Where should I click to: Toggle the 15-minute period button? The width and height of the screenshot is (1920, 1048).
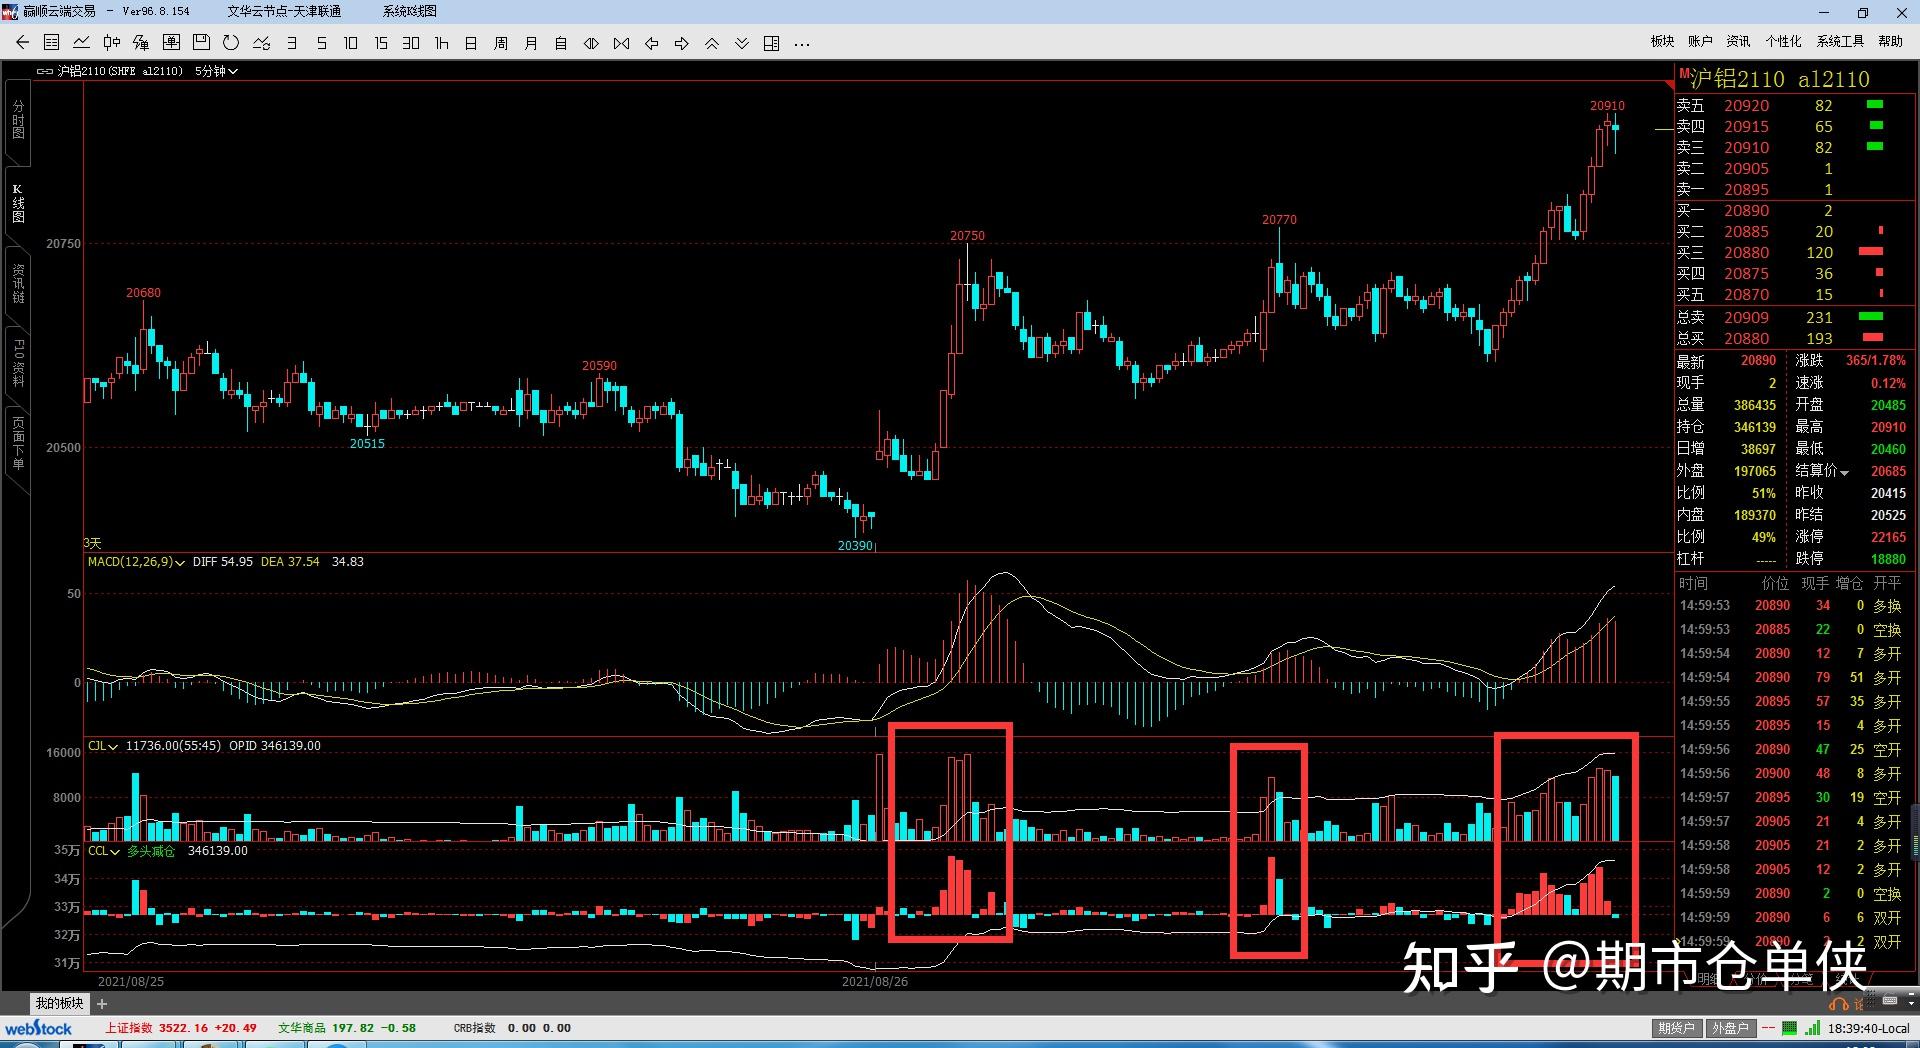(381, 43)
